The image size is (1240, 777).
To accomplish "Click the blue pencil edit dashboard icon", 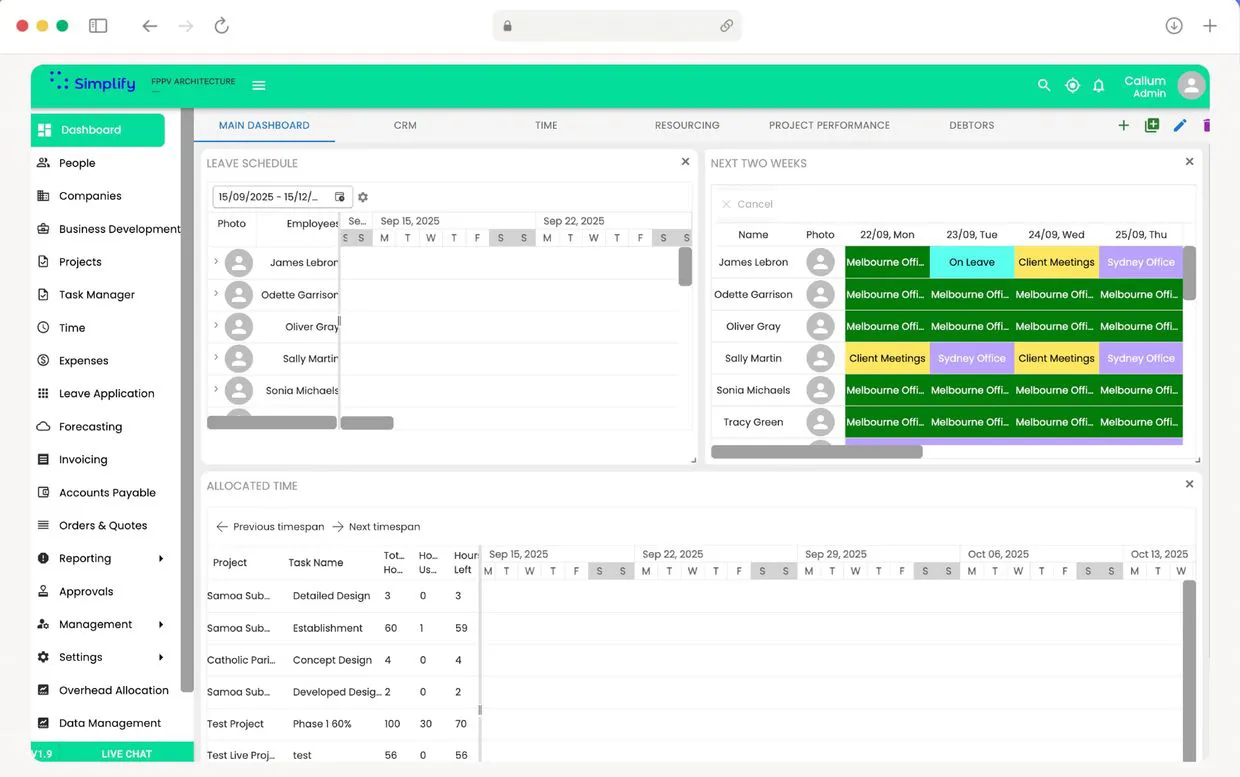I will pos(1180,125).
